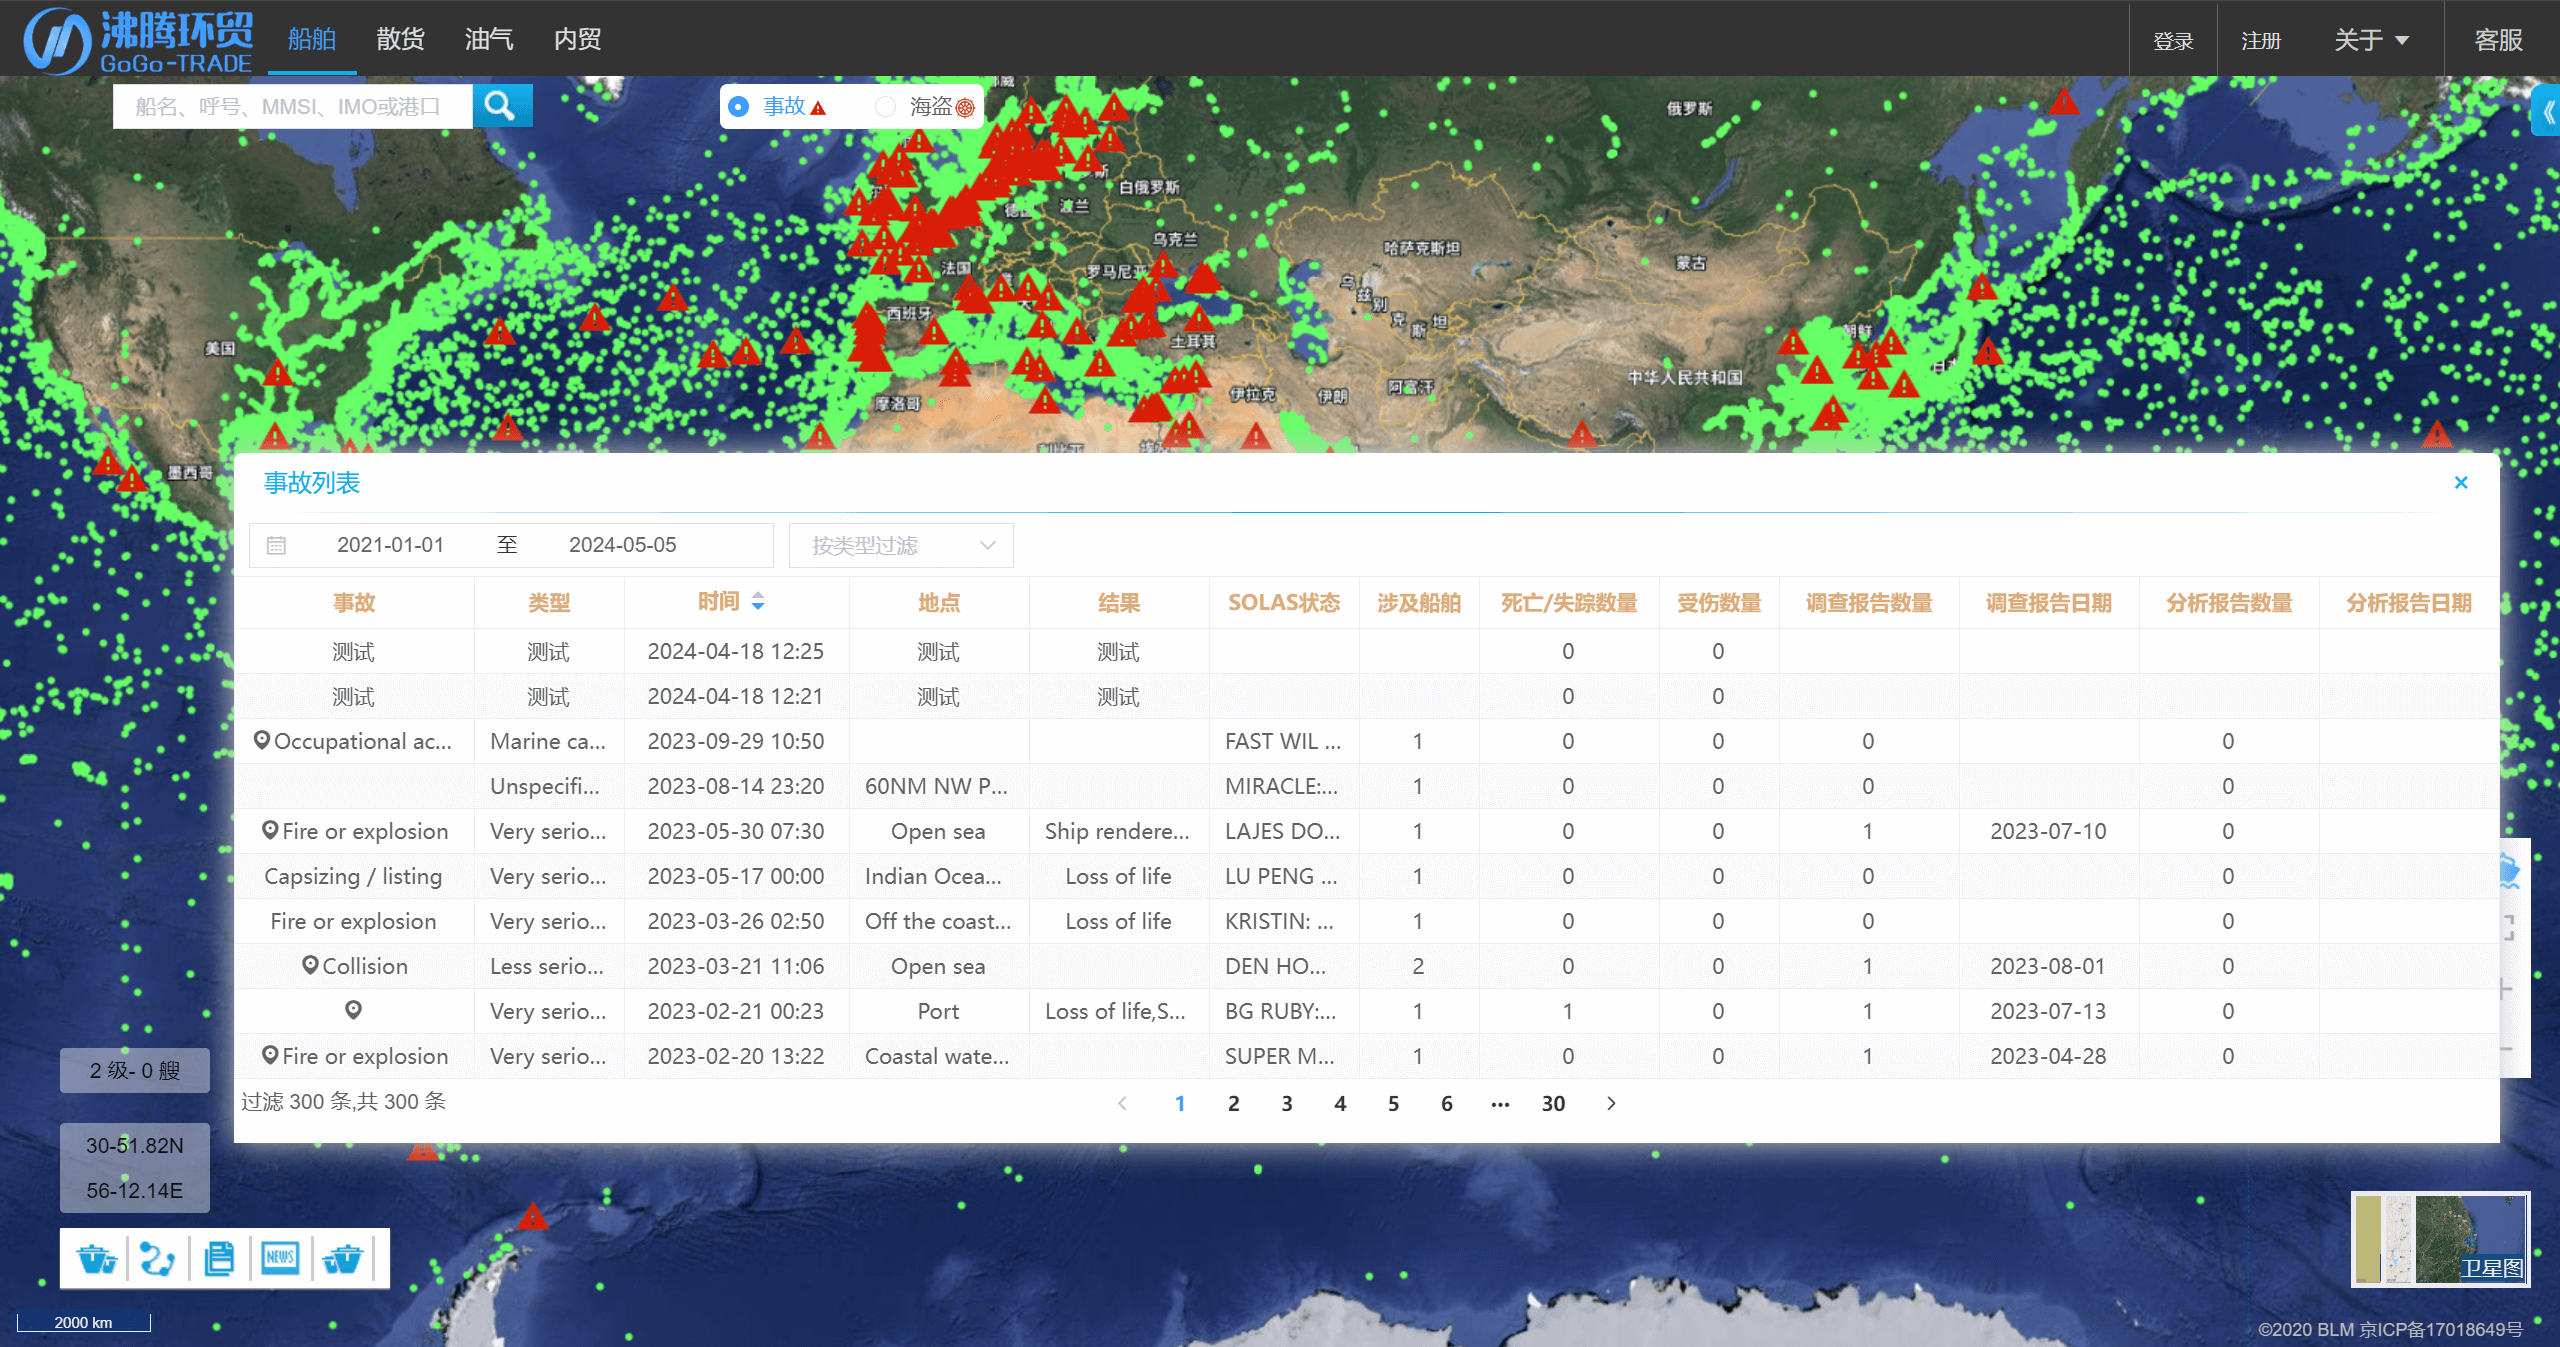Screen dimensions: 2560x1347
Task: Close the 事故列表 panel
Action: 2461,483
